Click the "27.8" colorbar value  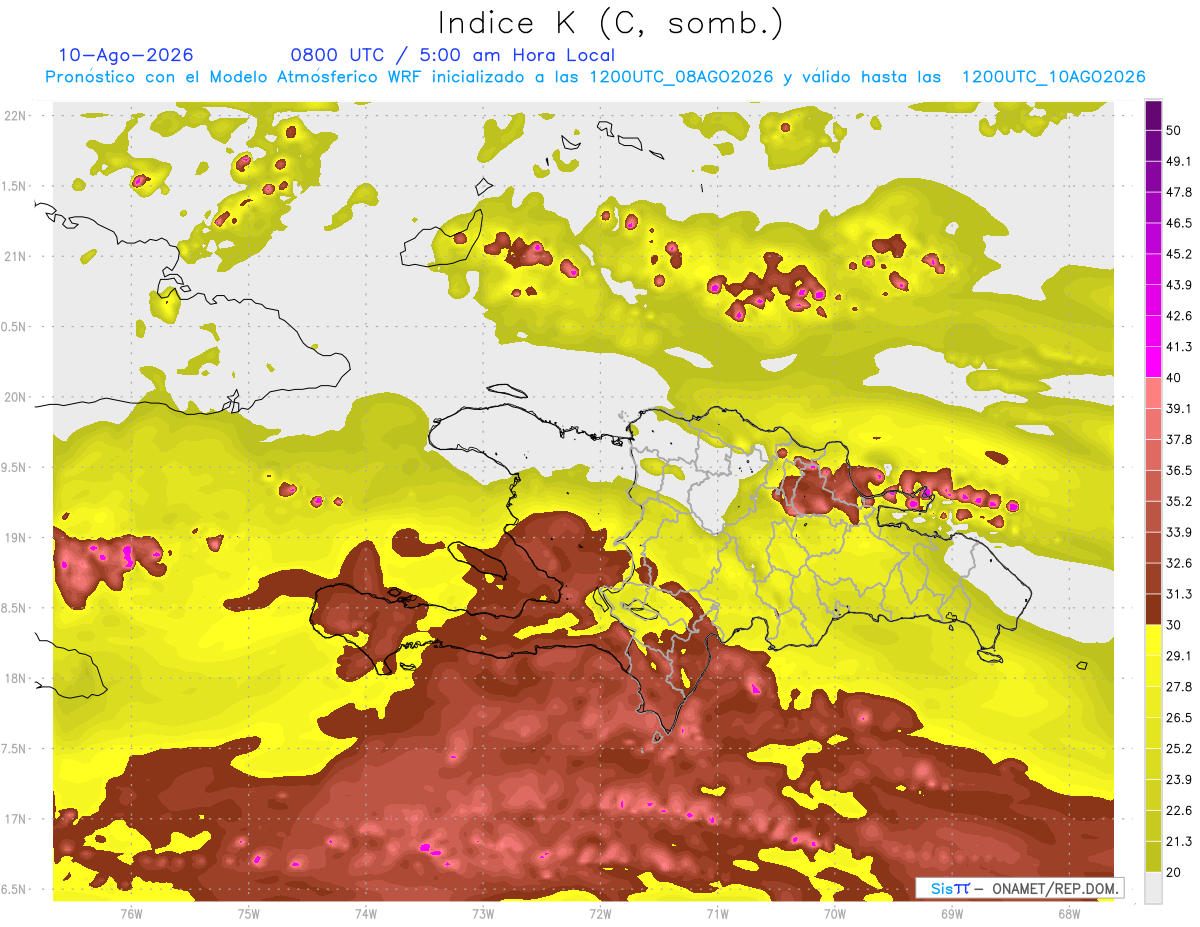coord(1179,687)
